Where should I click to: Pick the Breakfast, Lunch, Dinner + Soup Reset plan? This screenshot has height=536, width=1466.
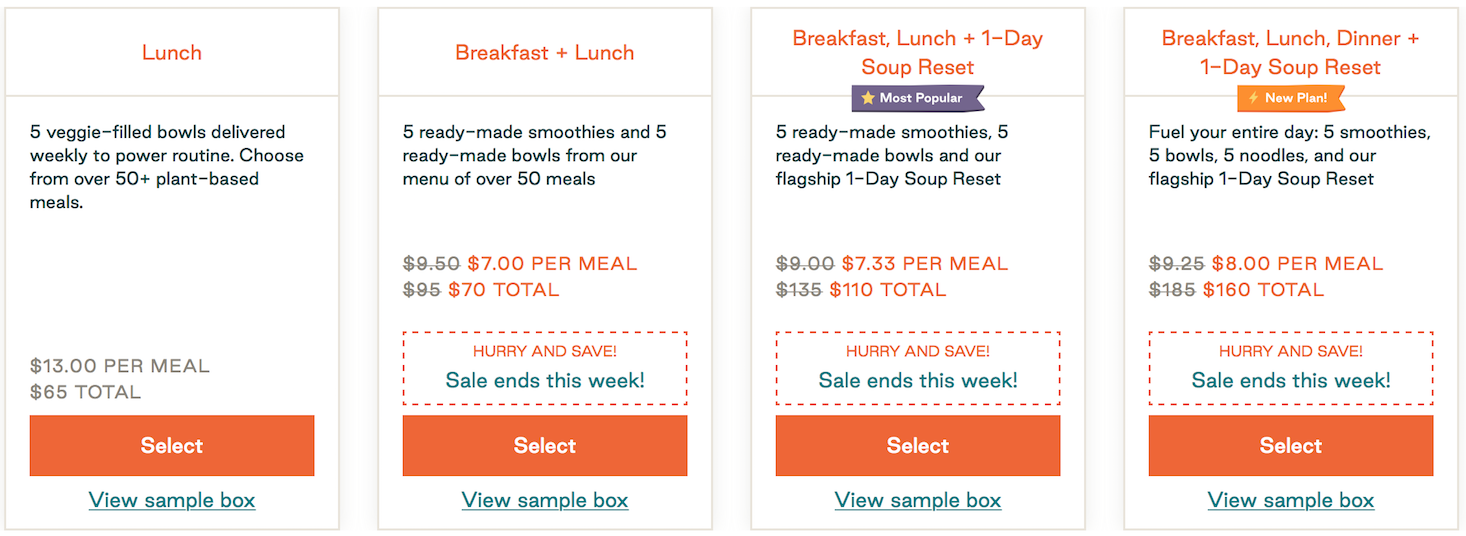(1291, 446)
